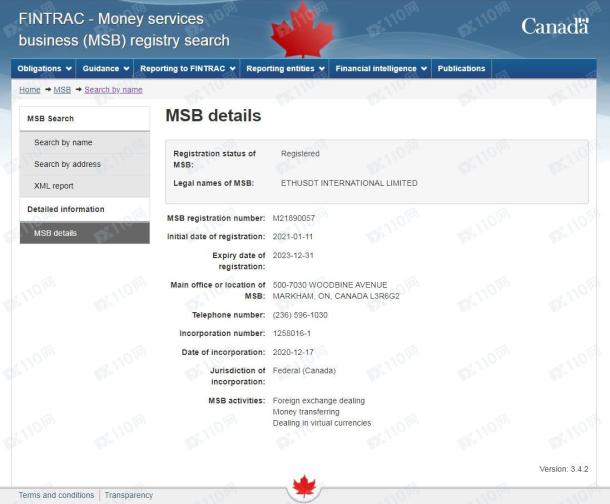Click expiry date 2023-12-31

[x=293, y=256]
